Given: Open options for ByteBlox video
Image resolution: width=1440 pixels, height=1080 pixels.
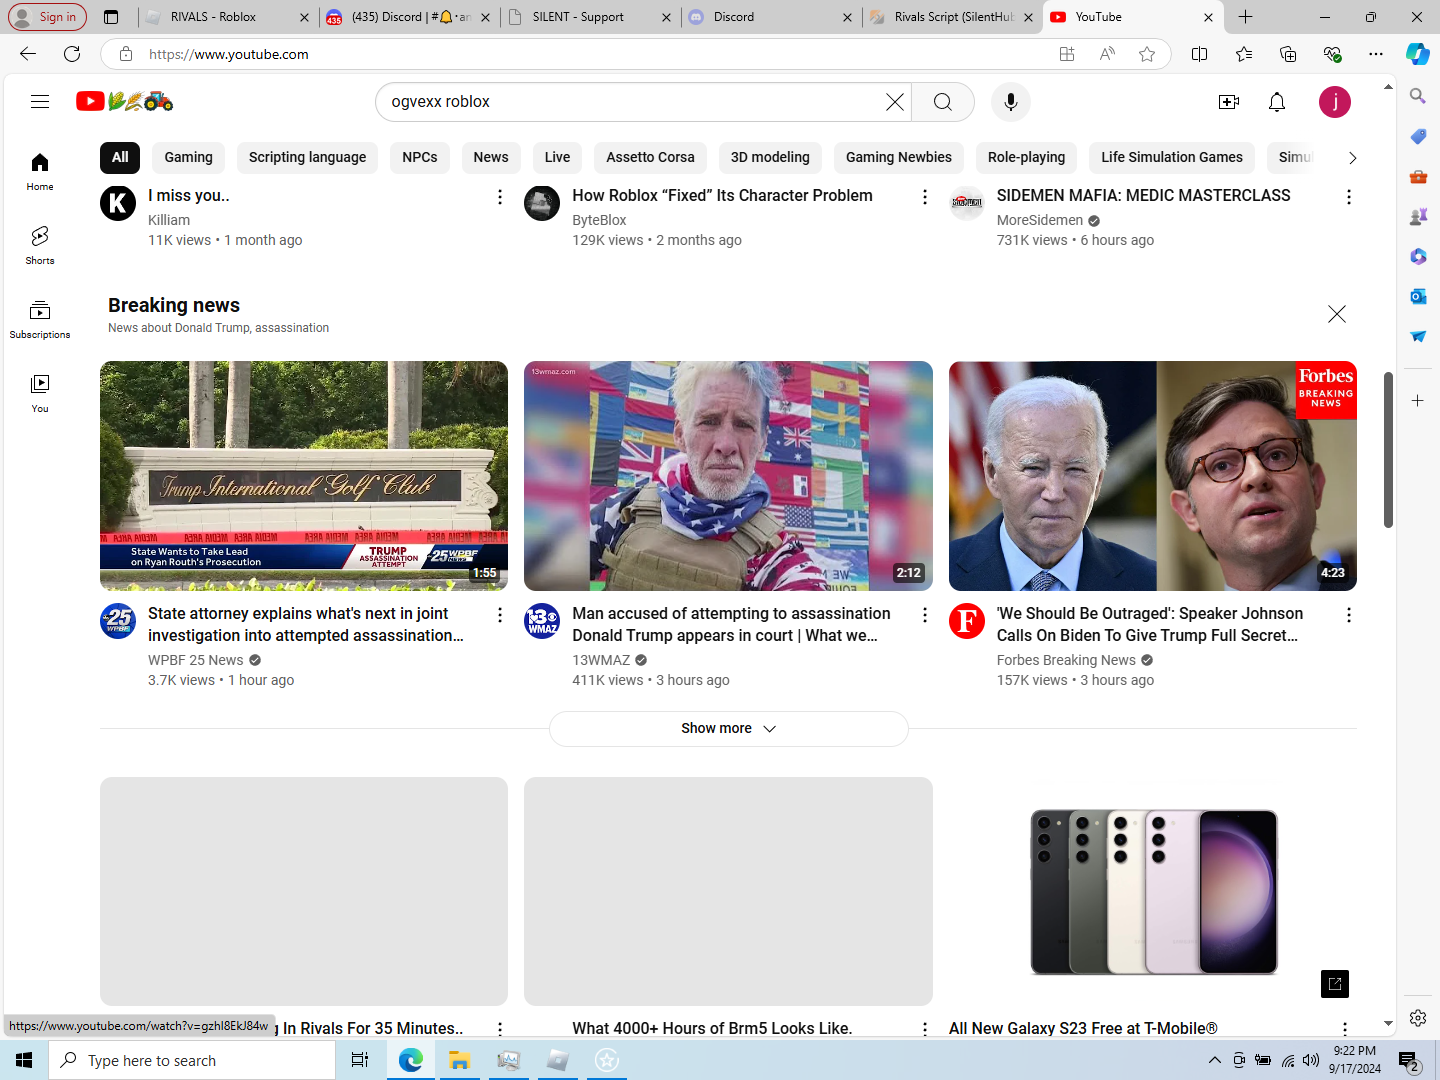Looking at the screenshot, I should (x=924, y=197).
